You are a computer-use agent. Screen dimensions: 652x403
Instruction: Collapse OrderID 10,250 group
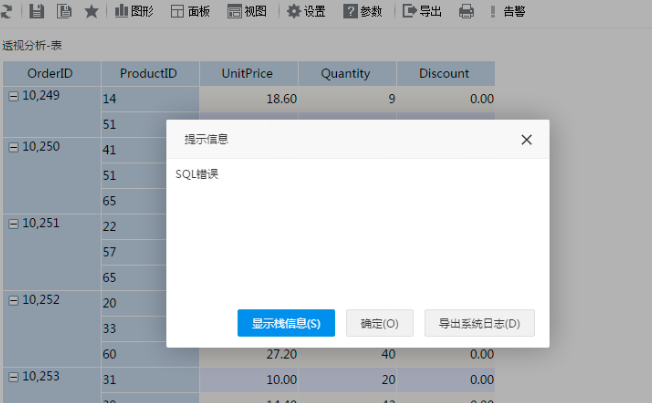[14, 147]
